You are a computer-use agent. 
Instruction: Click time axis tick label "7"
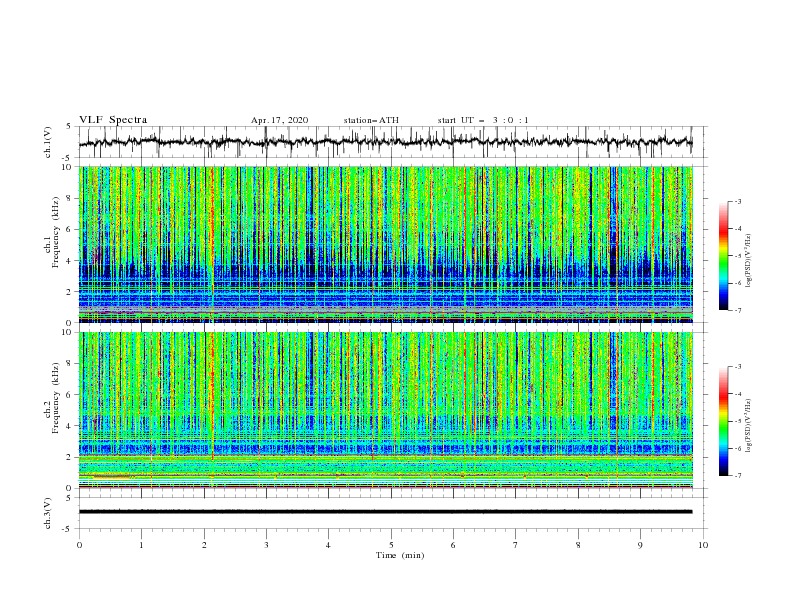click(x=516, y=545)
